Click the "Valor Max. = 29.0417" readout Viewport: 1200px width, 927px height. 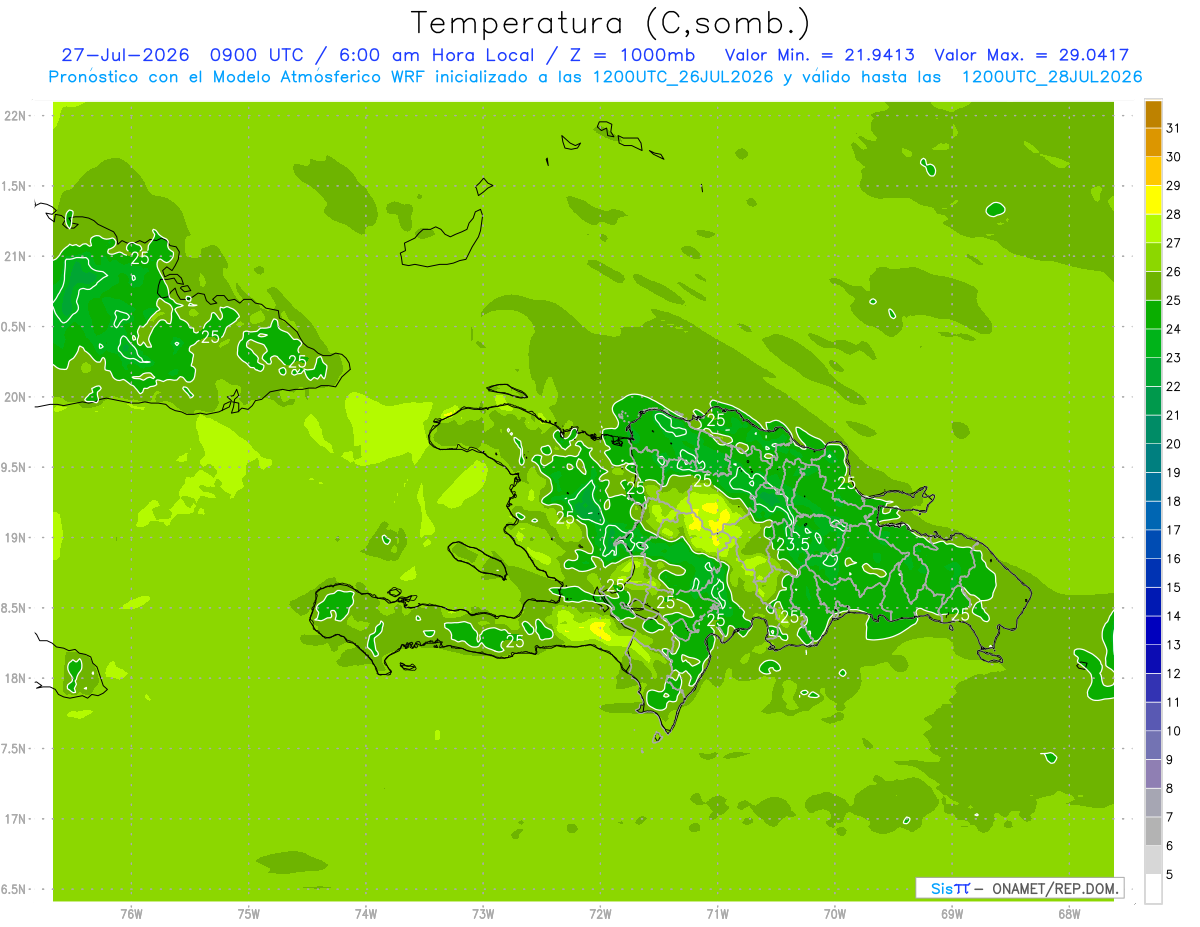pyautogui.click(x=1032, y=55)
